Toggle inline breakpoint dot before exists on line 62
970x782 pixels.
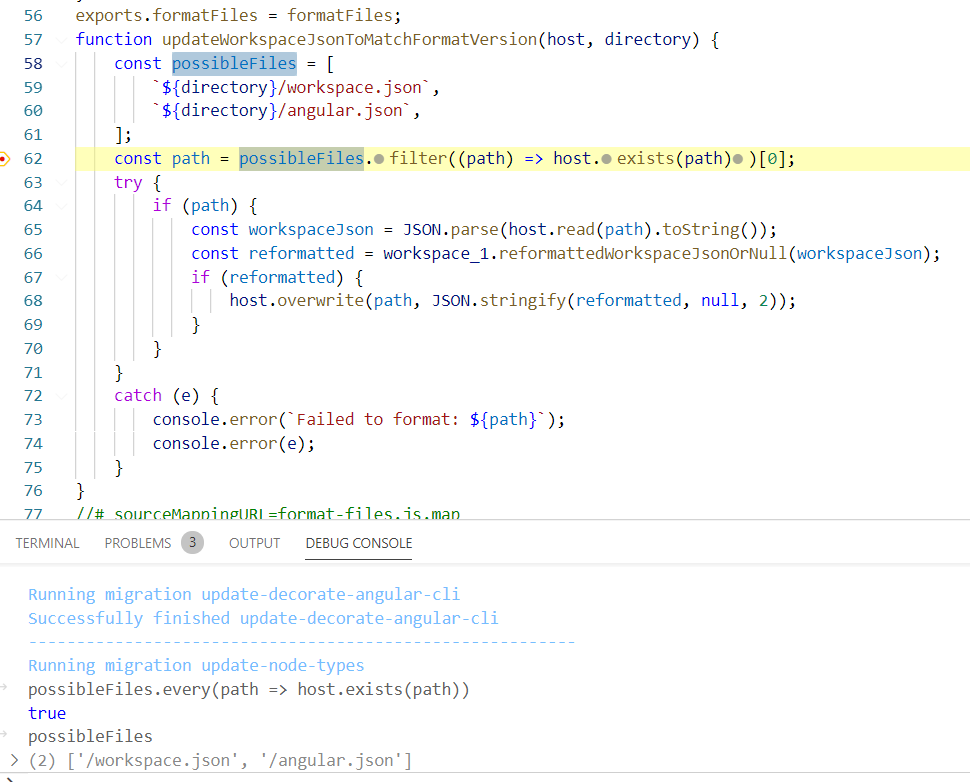607,160
